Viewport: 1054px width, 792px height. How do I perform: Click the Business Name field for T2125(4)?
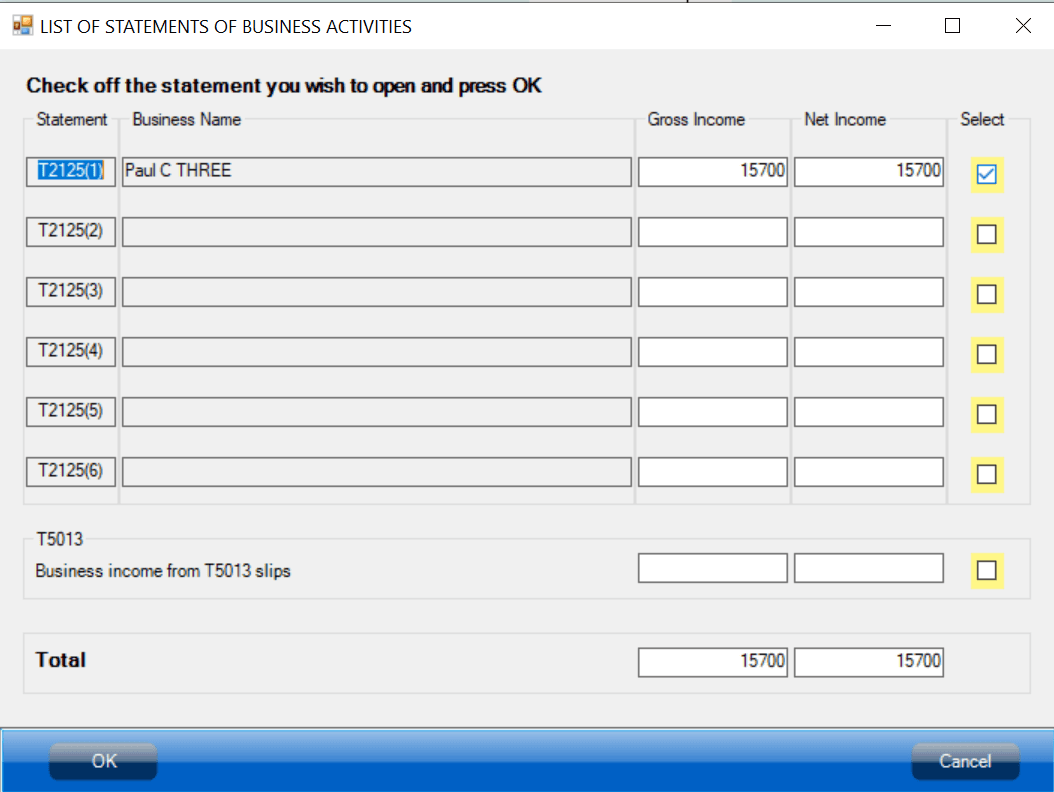click(375, 351)
